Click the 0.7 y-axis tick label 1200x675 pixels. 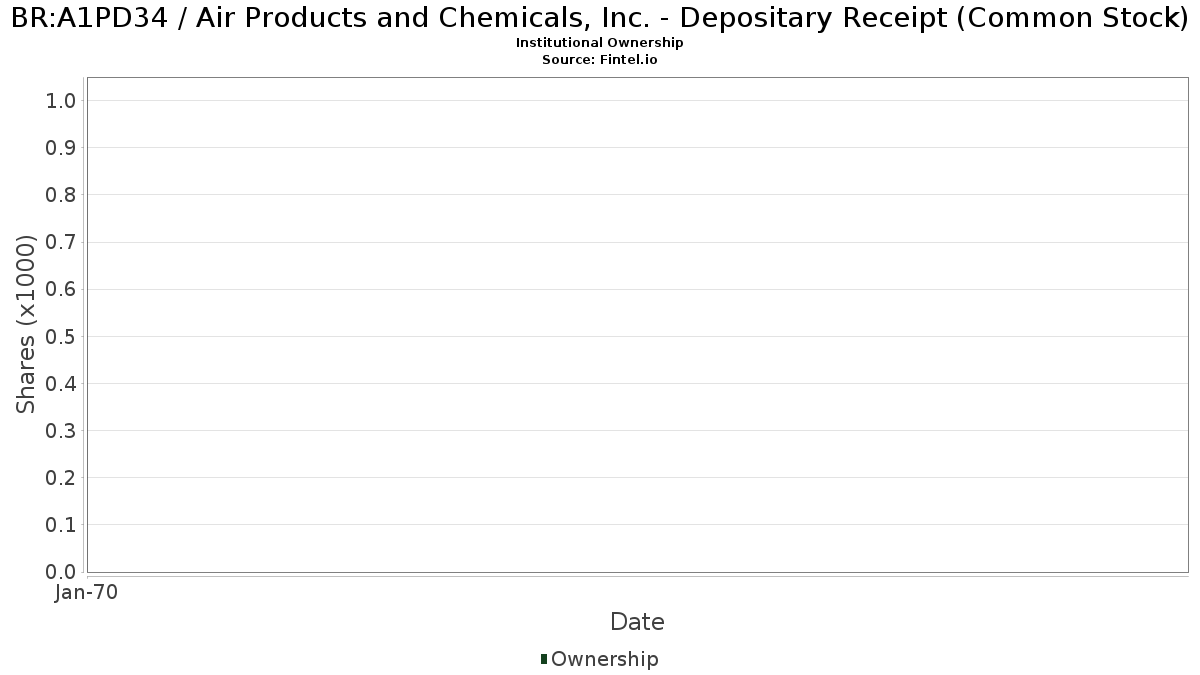[61, 242]
